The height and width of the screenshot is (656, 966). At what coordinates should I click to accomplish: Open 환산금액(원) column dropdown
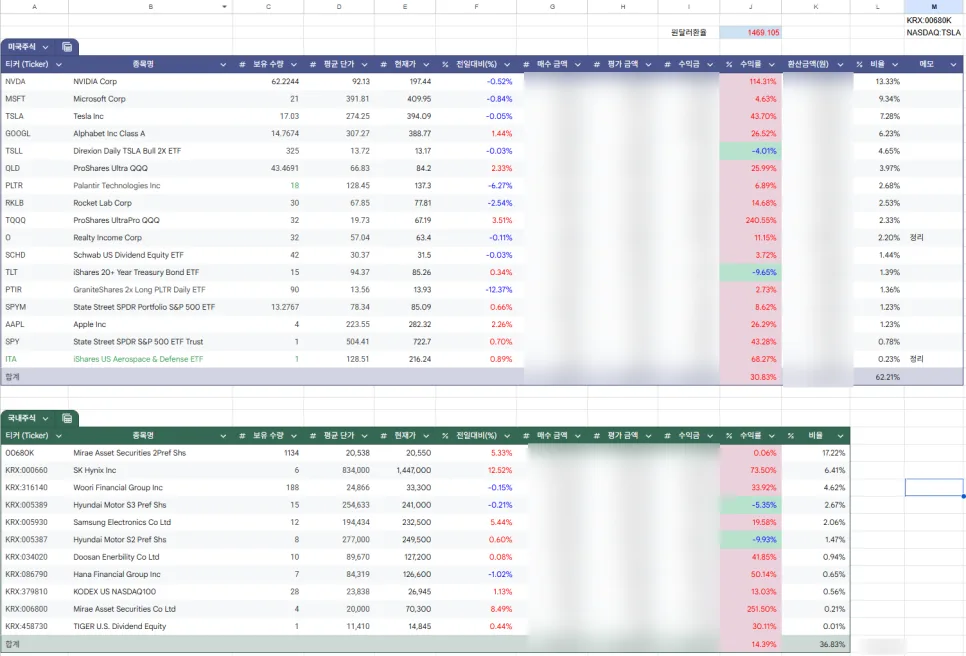click(840, 65)
